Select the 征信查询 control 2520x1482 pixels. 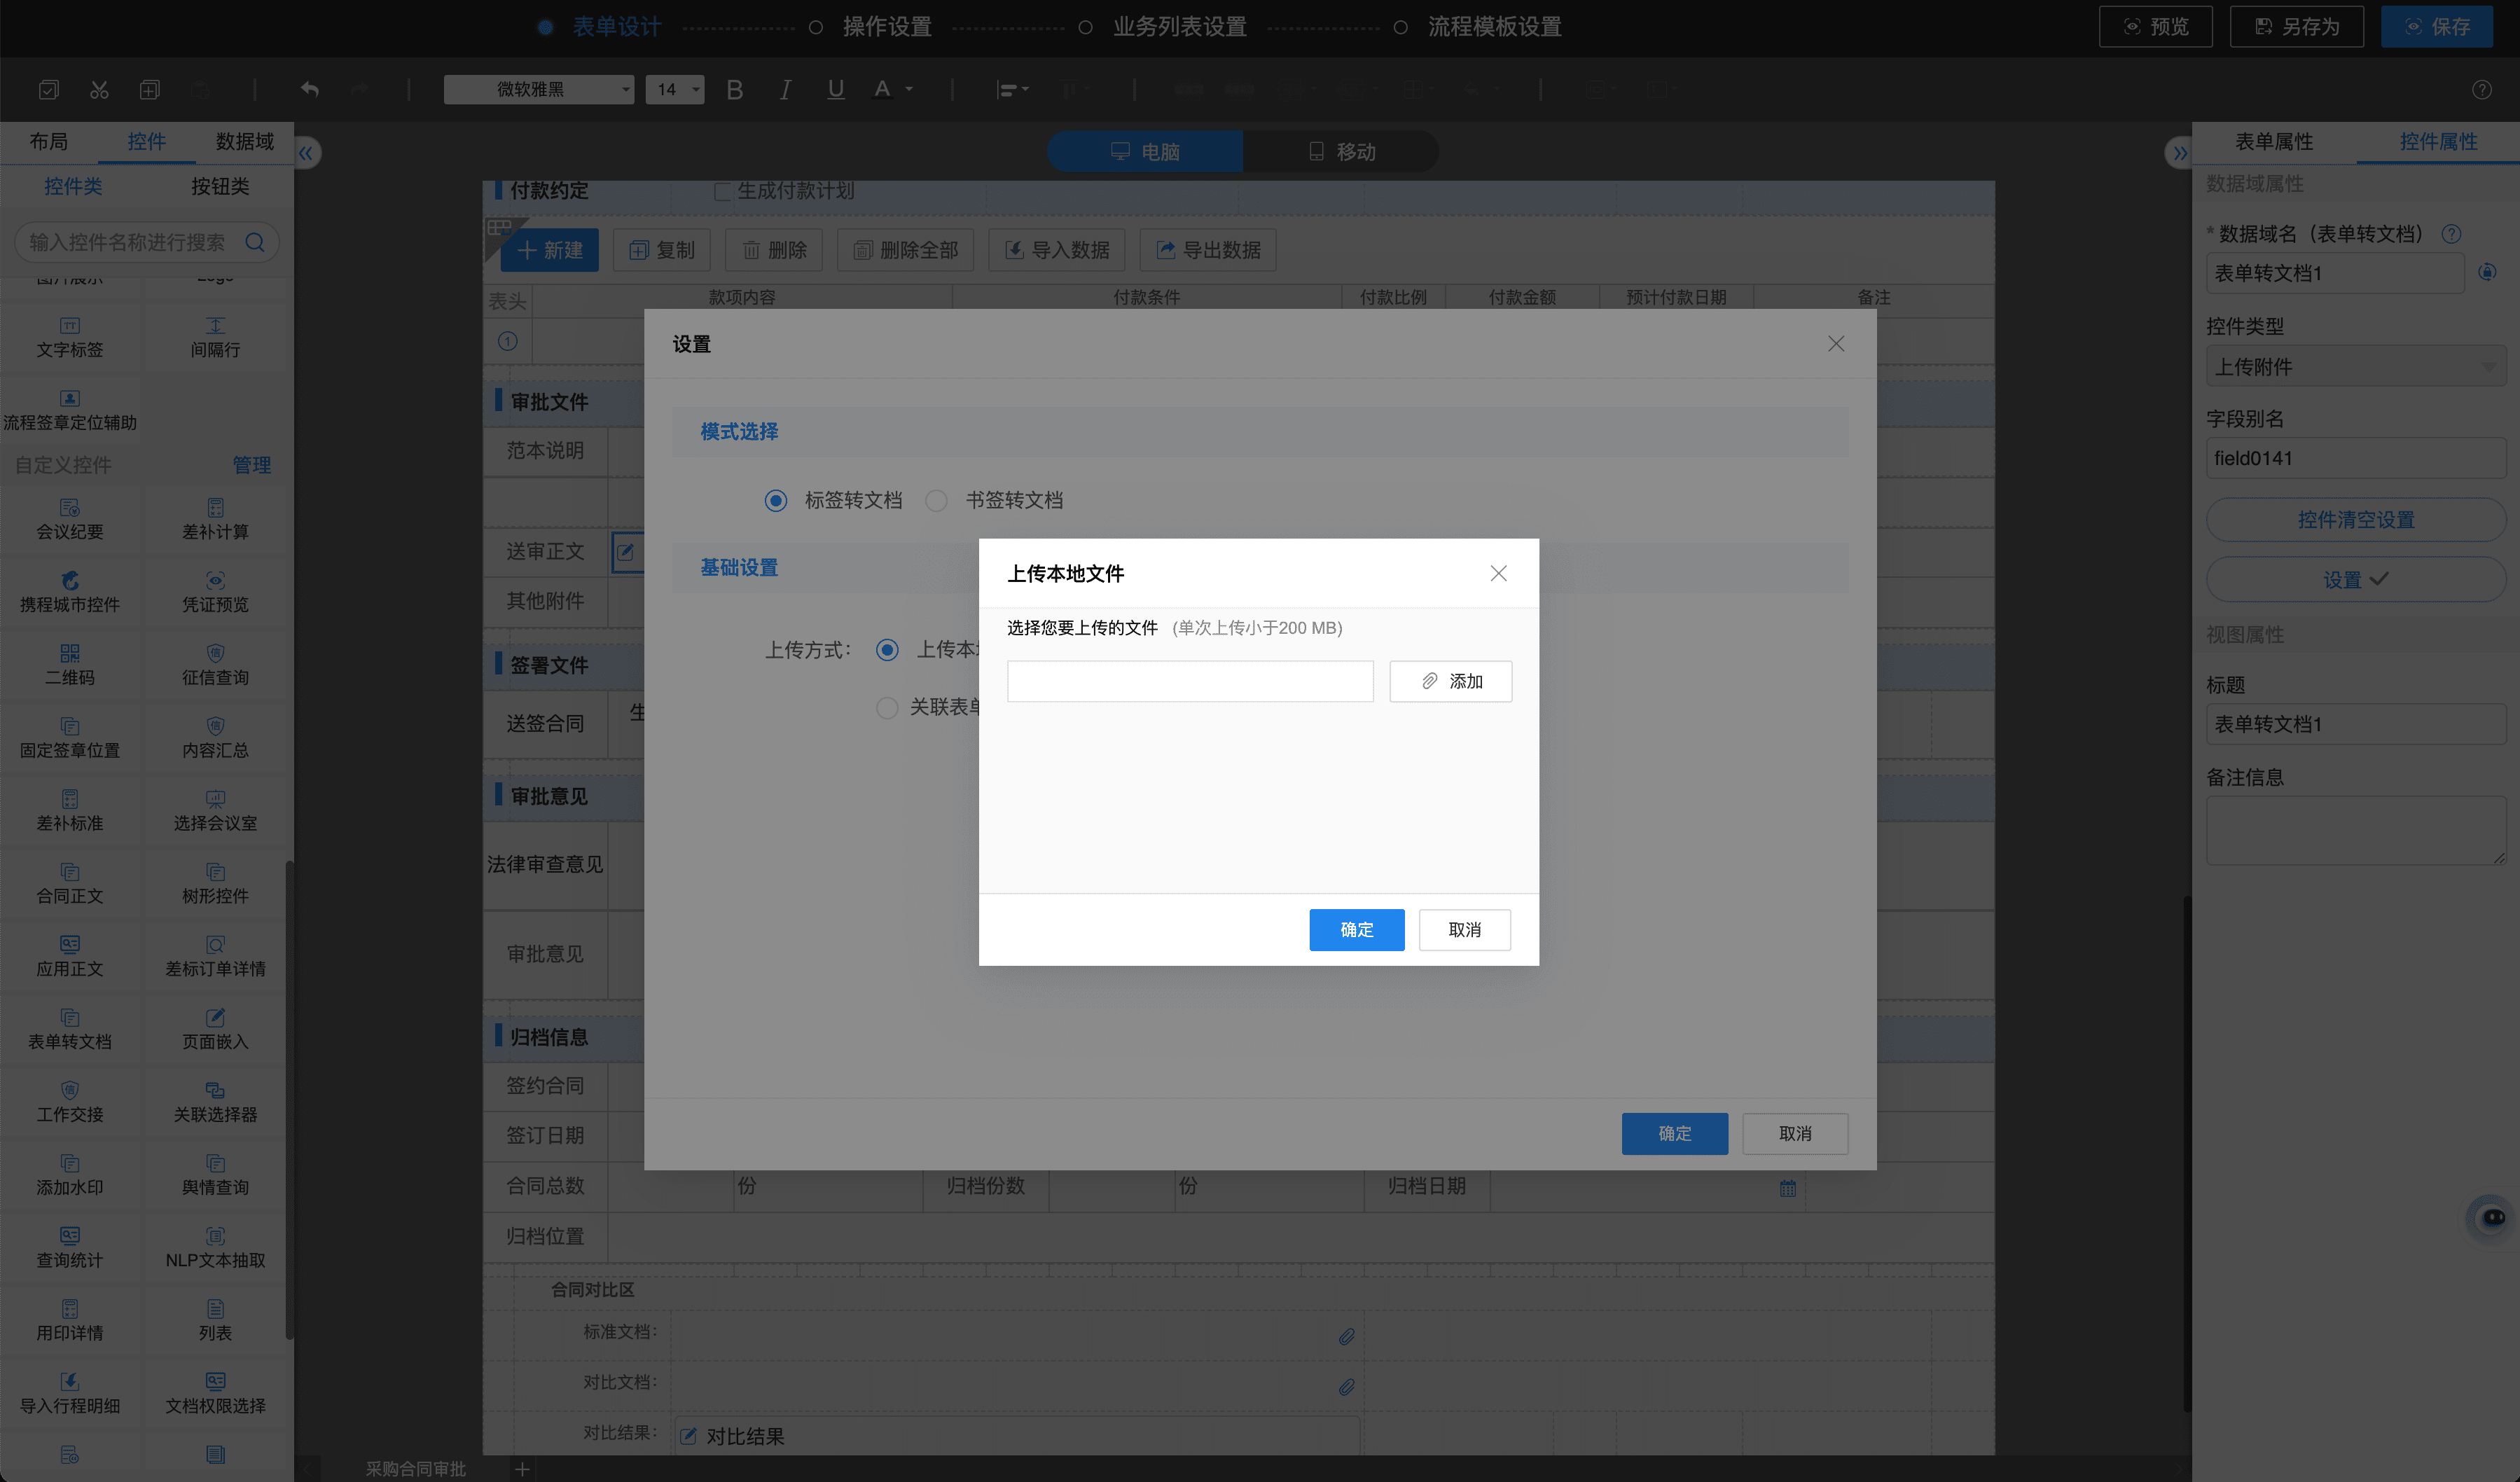coord(216,666)
